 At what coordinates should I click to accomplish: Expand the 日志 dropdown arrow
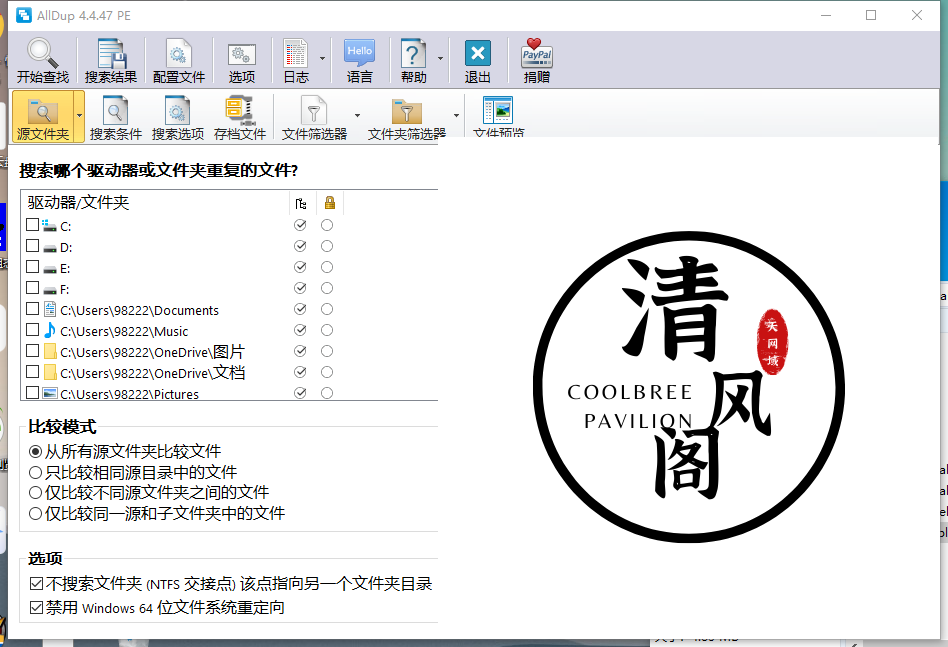click(322, 59)
